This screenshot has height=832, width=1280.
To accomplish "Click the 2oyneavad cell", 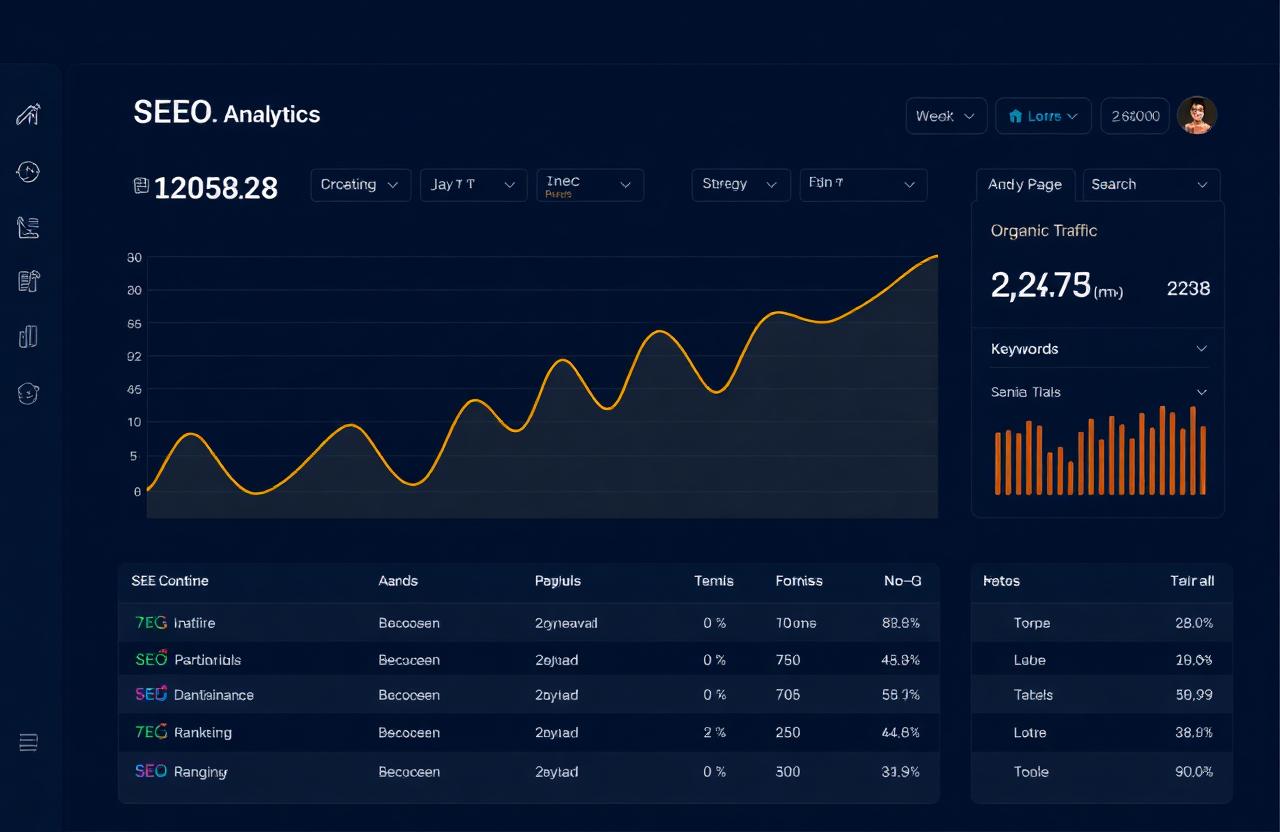I will pyautogui.click(x=566, y=623).
